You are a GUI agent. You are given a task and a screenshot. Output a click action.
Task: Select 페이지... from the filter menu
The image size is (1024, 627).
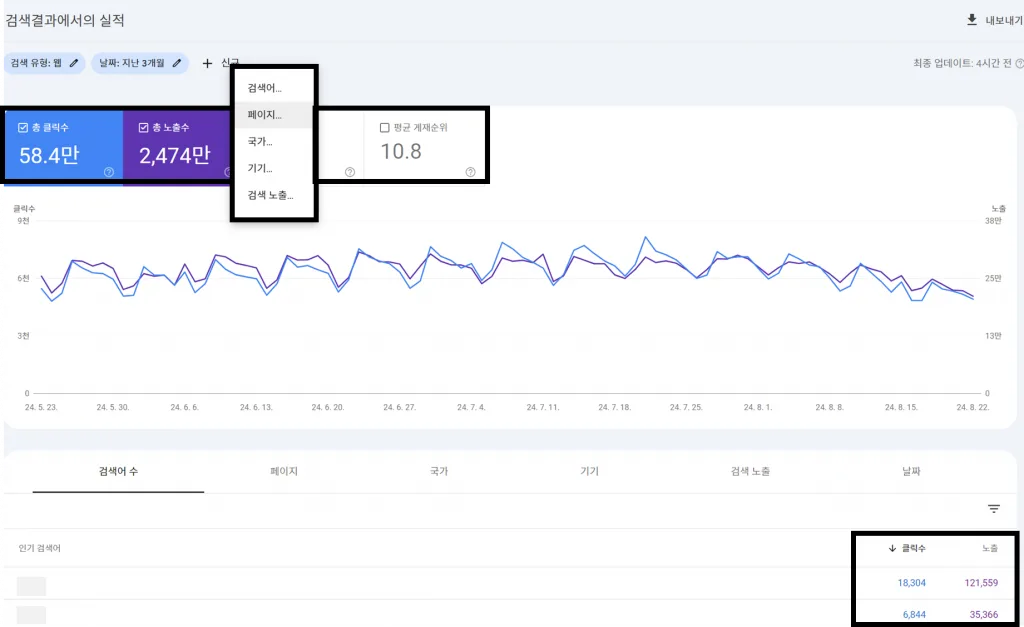(265, 115)
